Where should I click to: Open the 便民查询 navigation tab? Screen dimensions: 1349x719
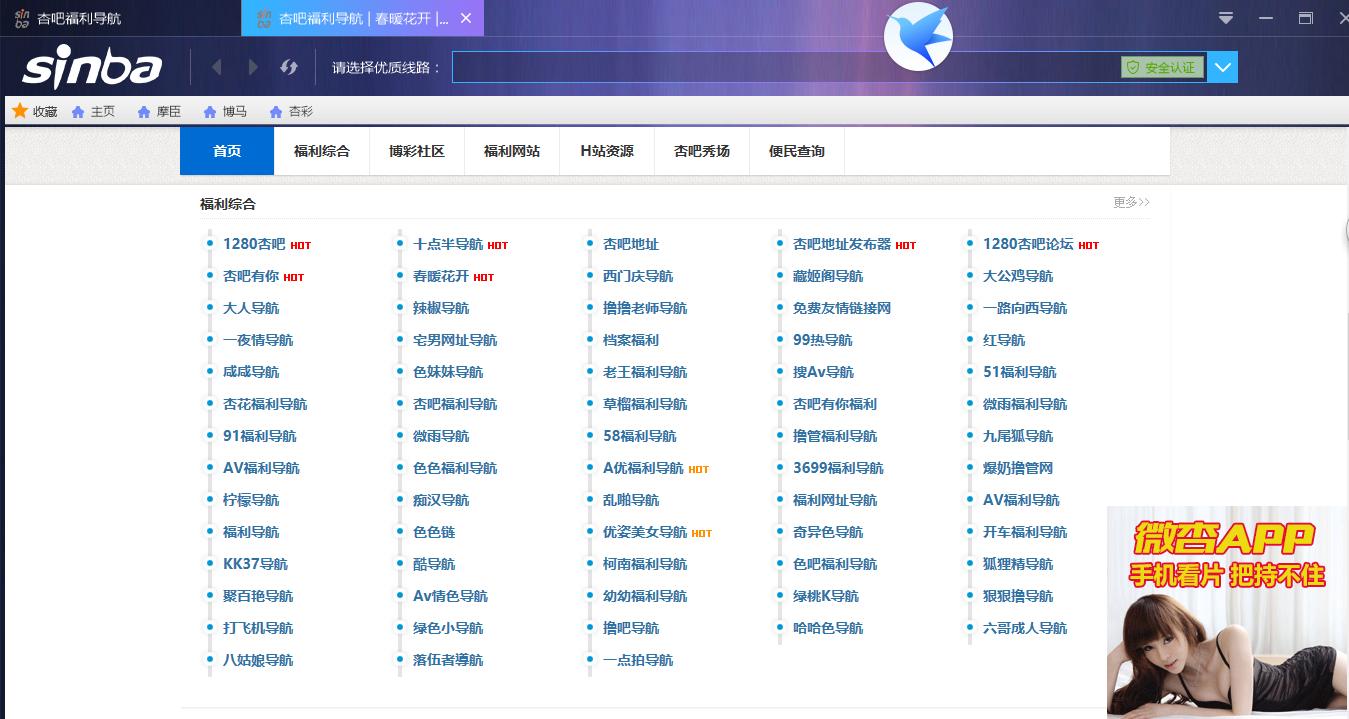coord(797,151)
